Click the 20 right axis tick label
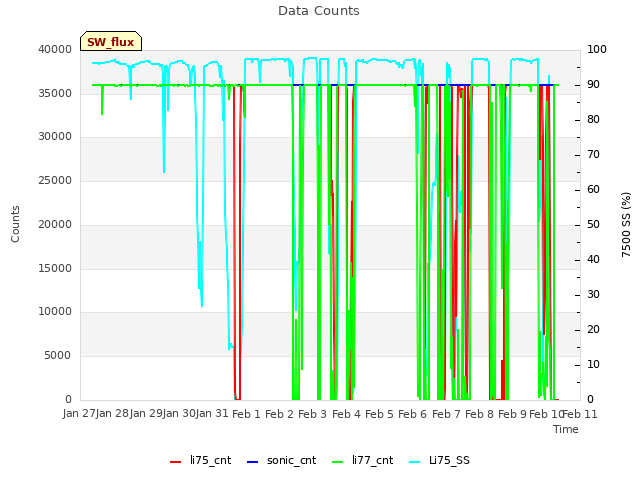640x480 pixels. coord(593,329)
